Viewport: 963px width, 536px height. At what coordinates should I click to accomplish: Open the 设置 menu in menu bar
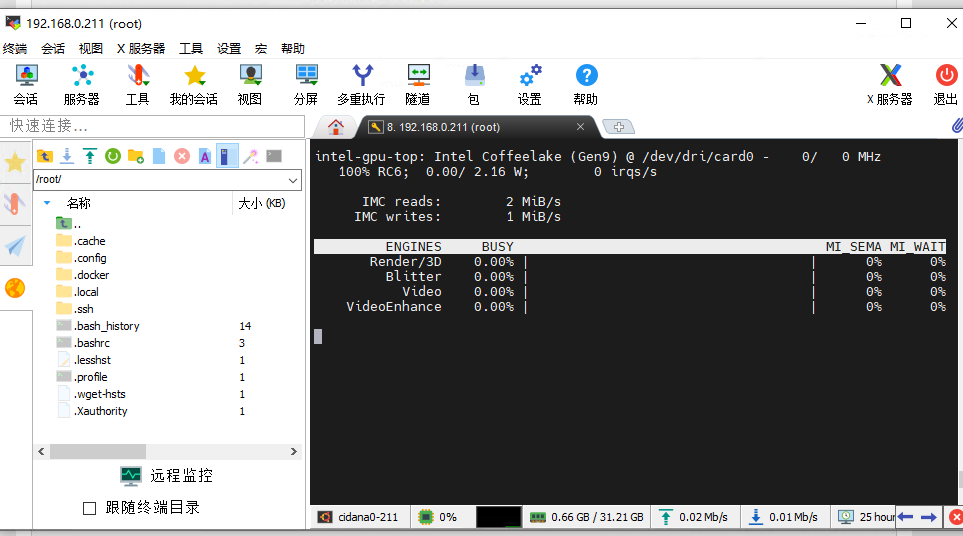coord(229,48)
